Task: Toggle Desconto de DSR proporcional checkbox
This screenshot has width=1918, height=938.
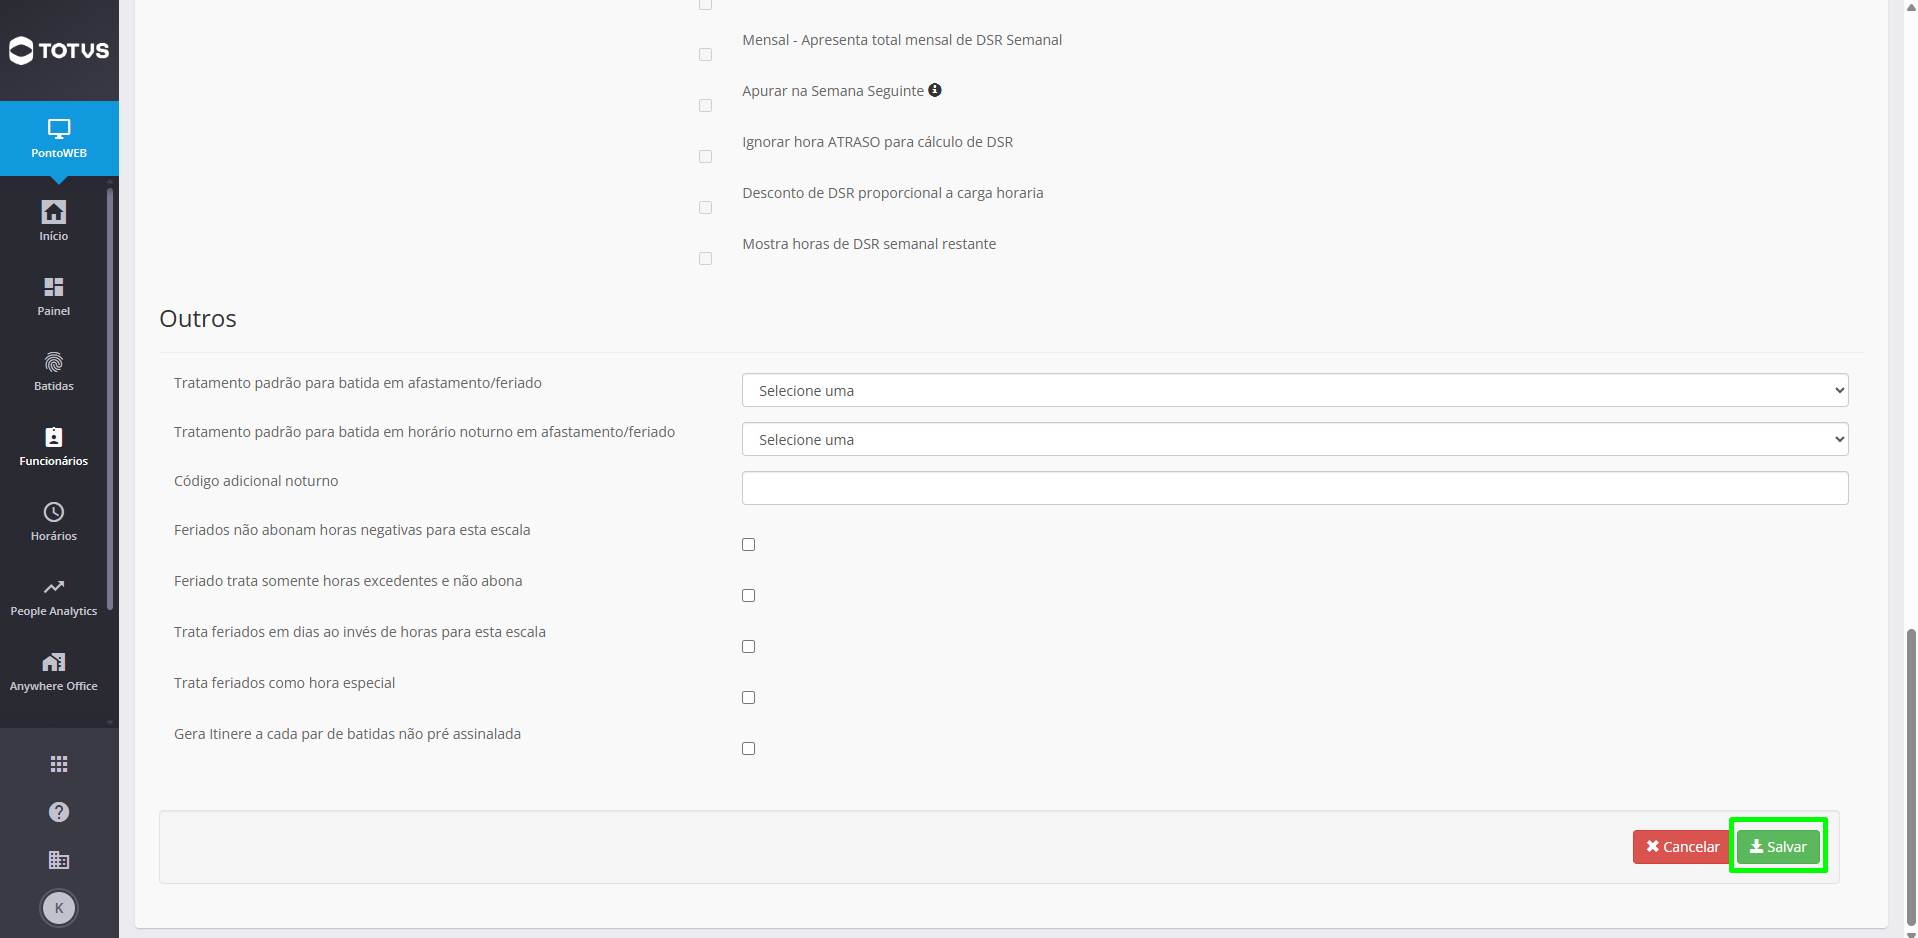Action: pyautogui.click(x=705, y=208)
